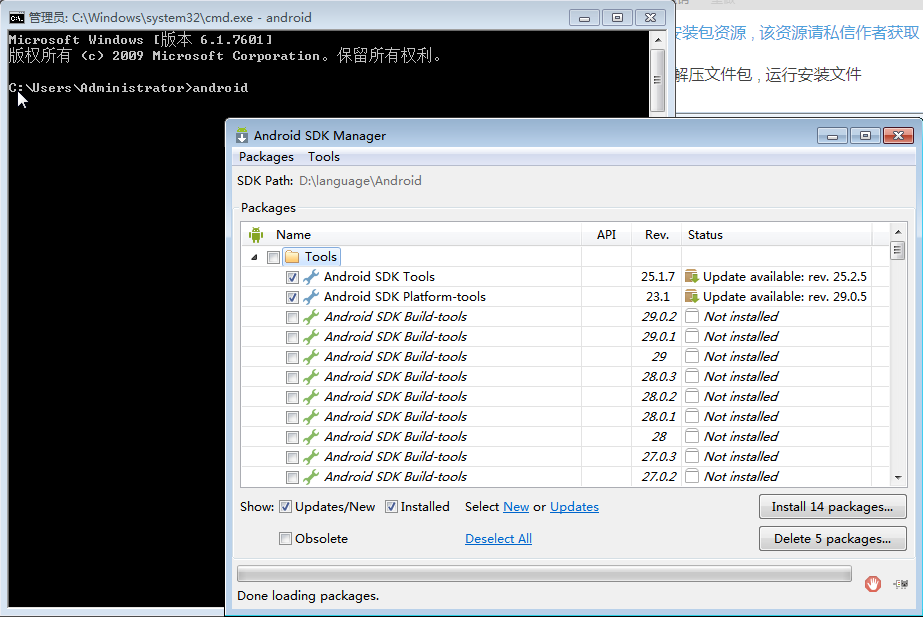Click Android SDK Manager title bar icon

(242, 136)
